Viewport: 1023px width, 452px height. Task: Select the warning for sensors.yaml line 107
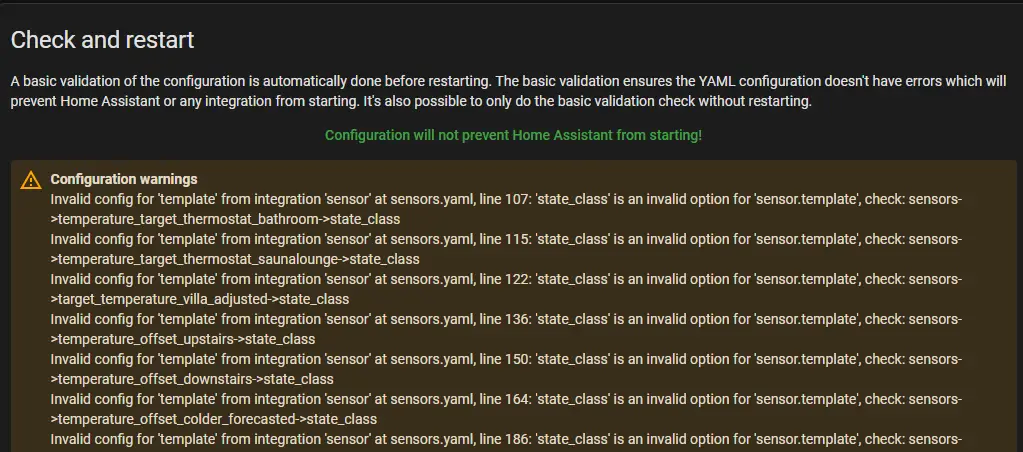tap(506, 199)
